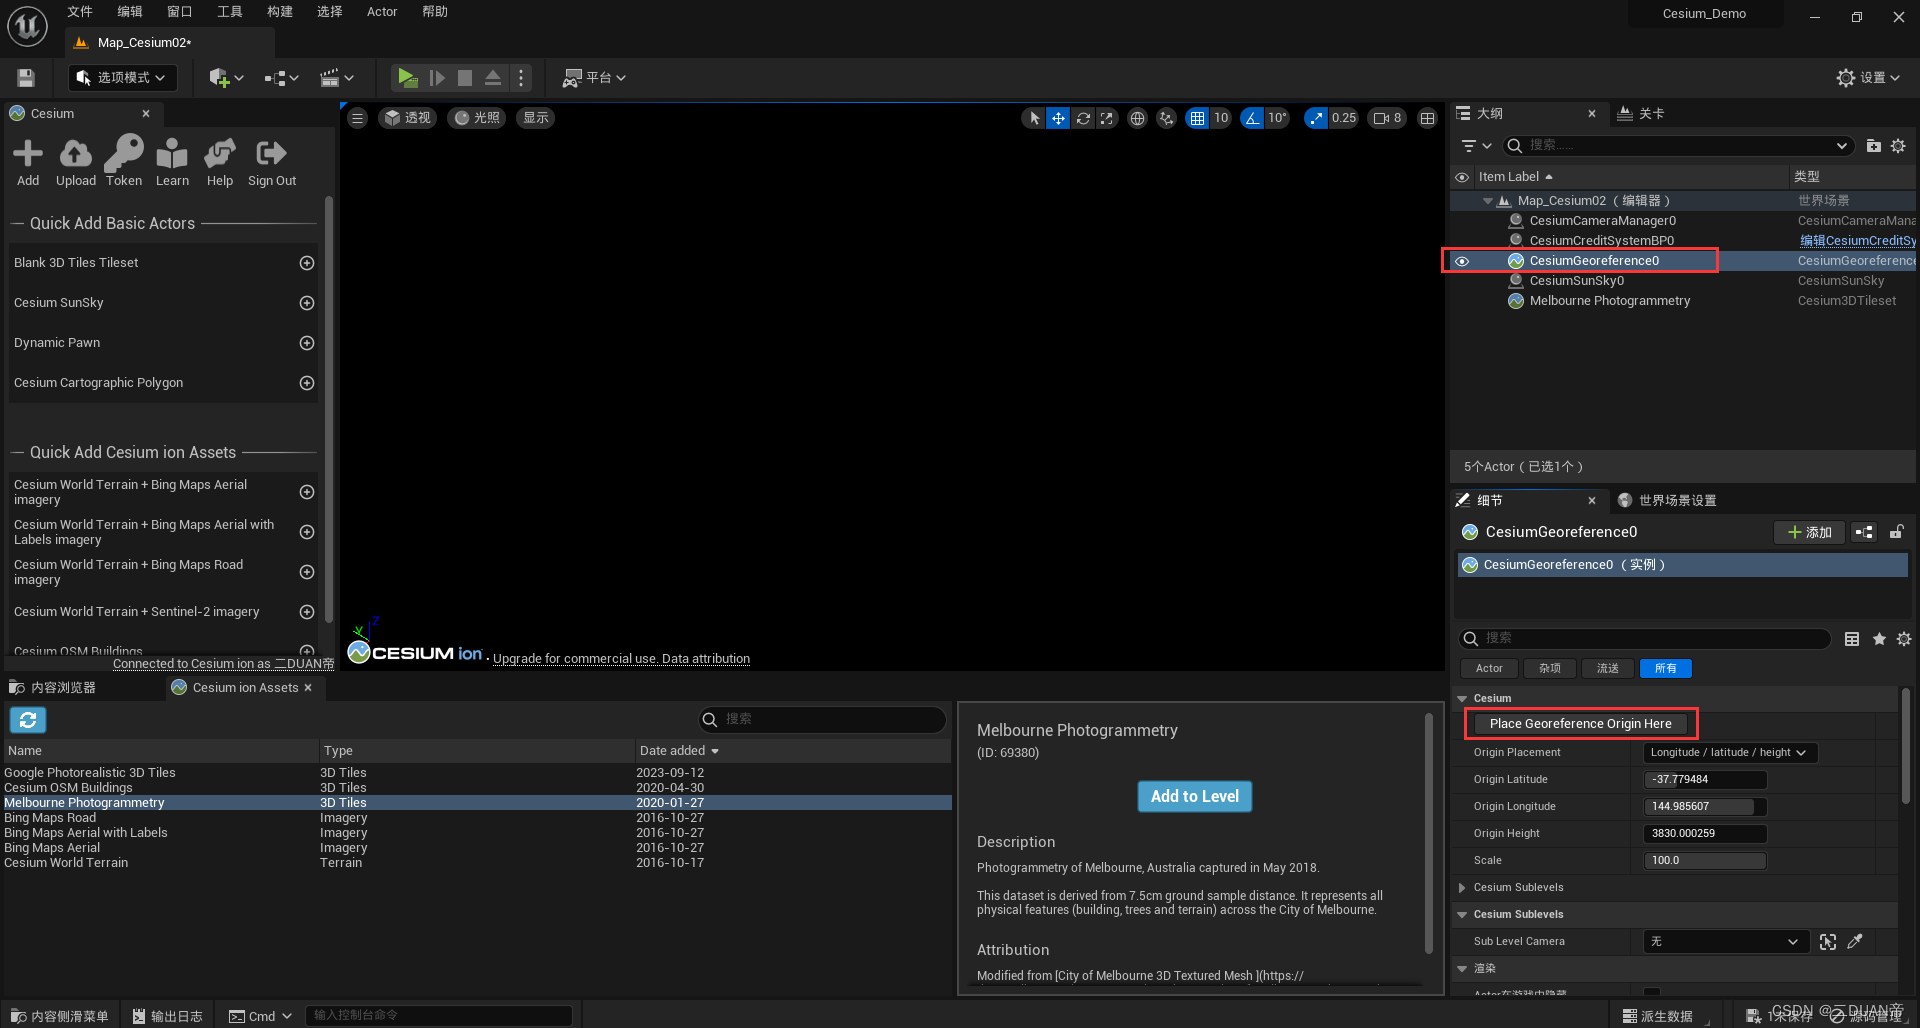This screenshot has height=1028, width=1920.
Task: Collapse the 渲染 section
Action: point(1462,969)
